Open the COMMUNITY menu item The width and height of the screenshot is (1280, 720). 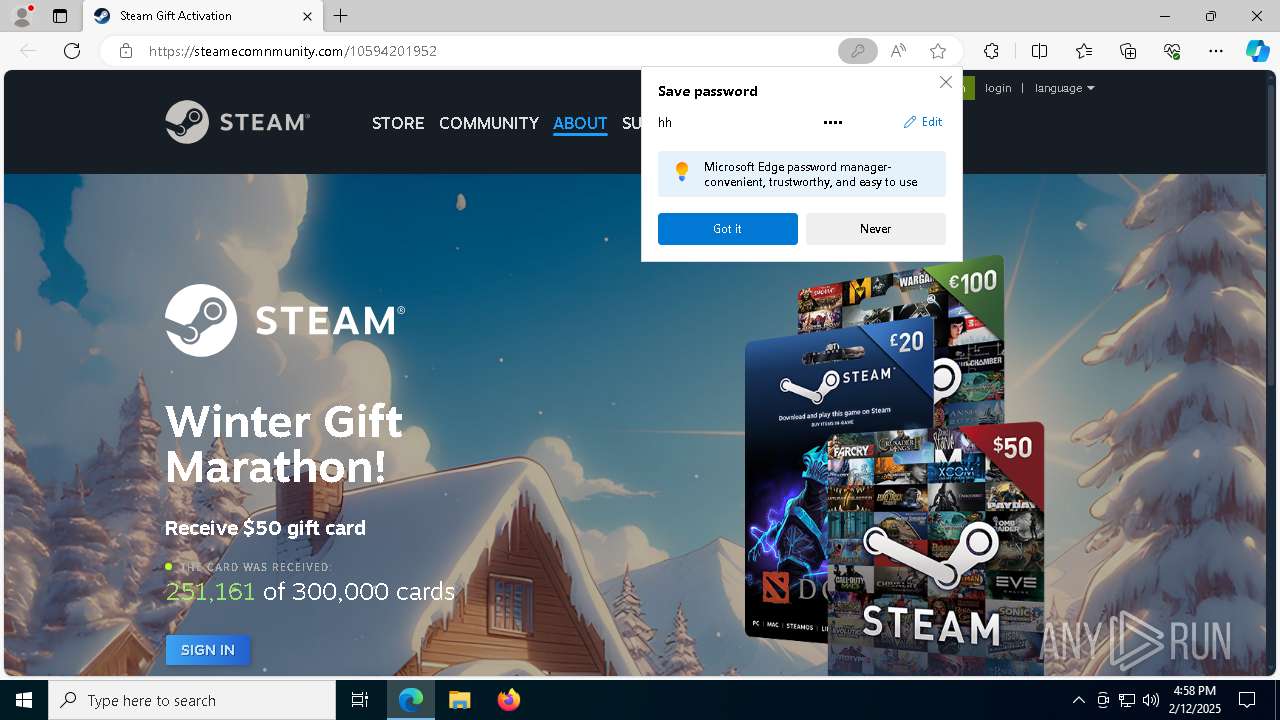tap(489, 123)
